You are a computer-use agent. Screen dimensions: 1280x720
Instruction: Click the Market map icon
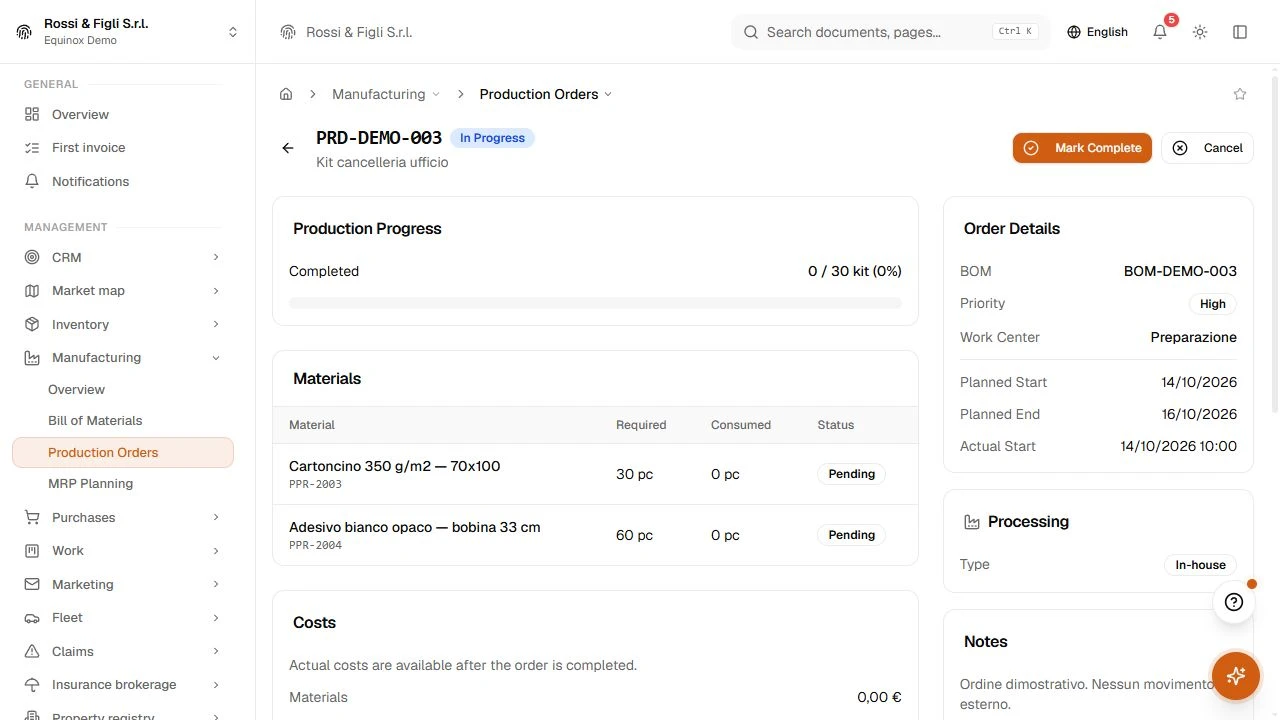click(32, 291)
